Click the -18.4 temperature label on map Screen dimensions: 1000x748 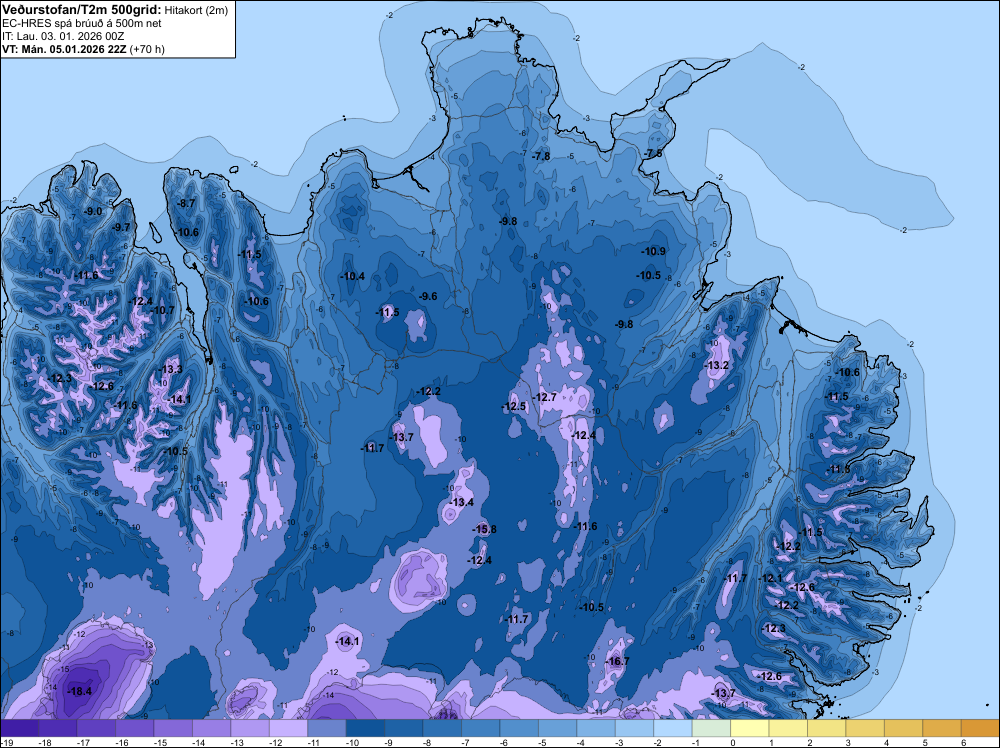(80, 691)
